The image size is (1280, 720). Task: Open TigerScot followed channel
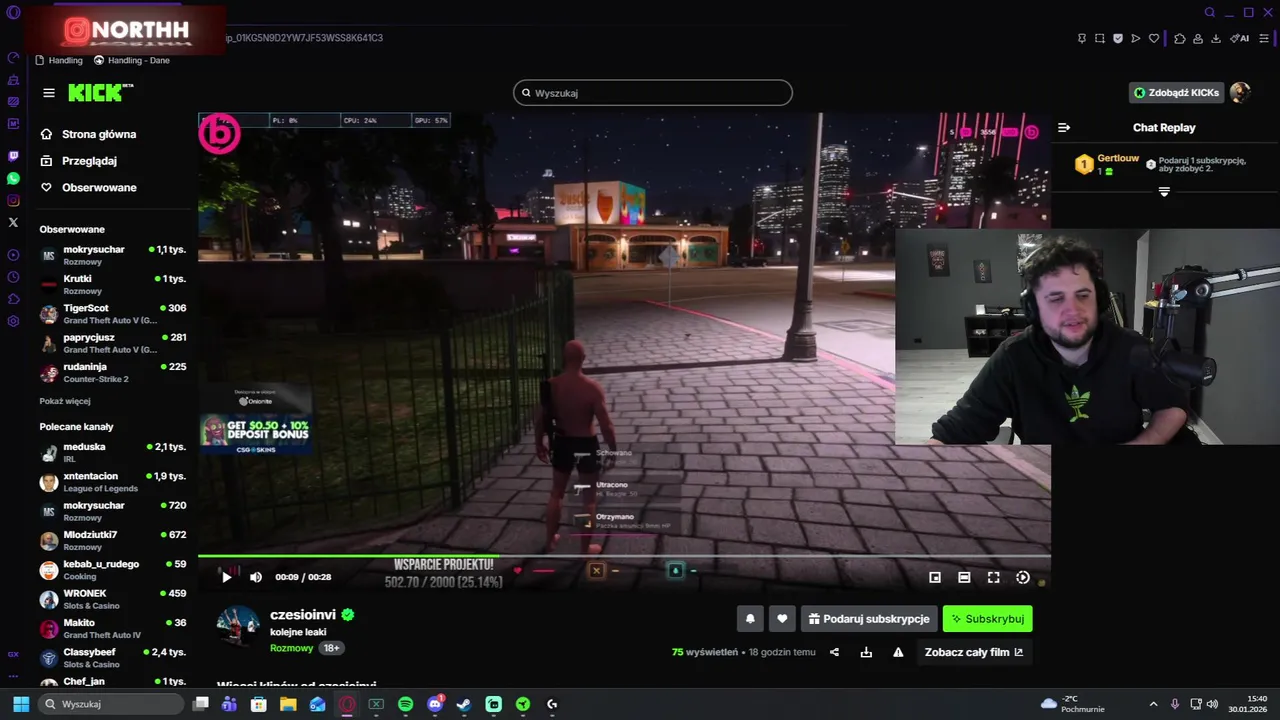(x=113, y=314)
